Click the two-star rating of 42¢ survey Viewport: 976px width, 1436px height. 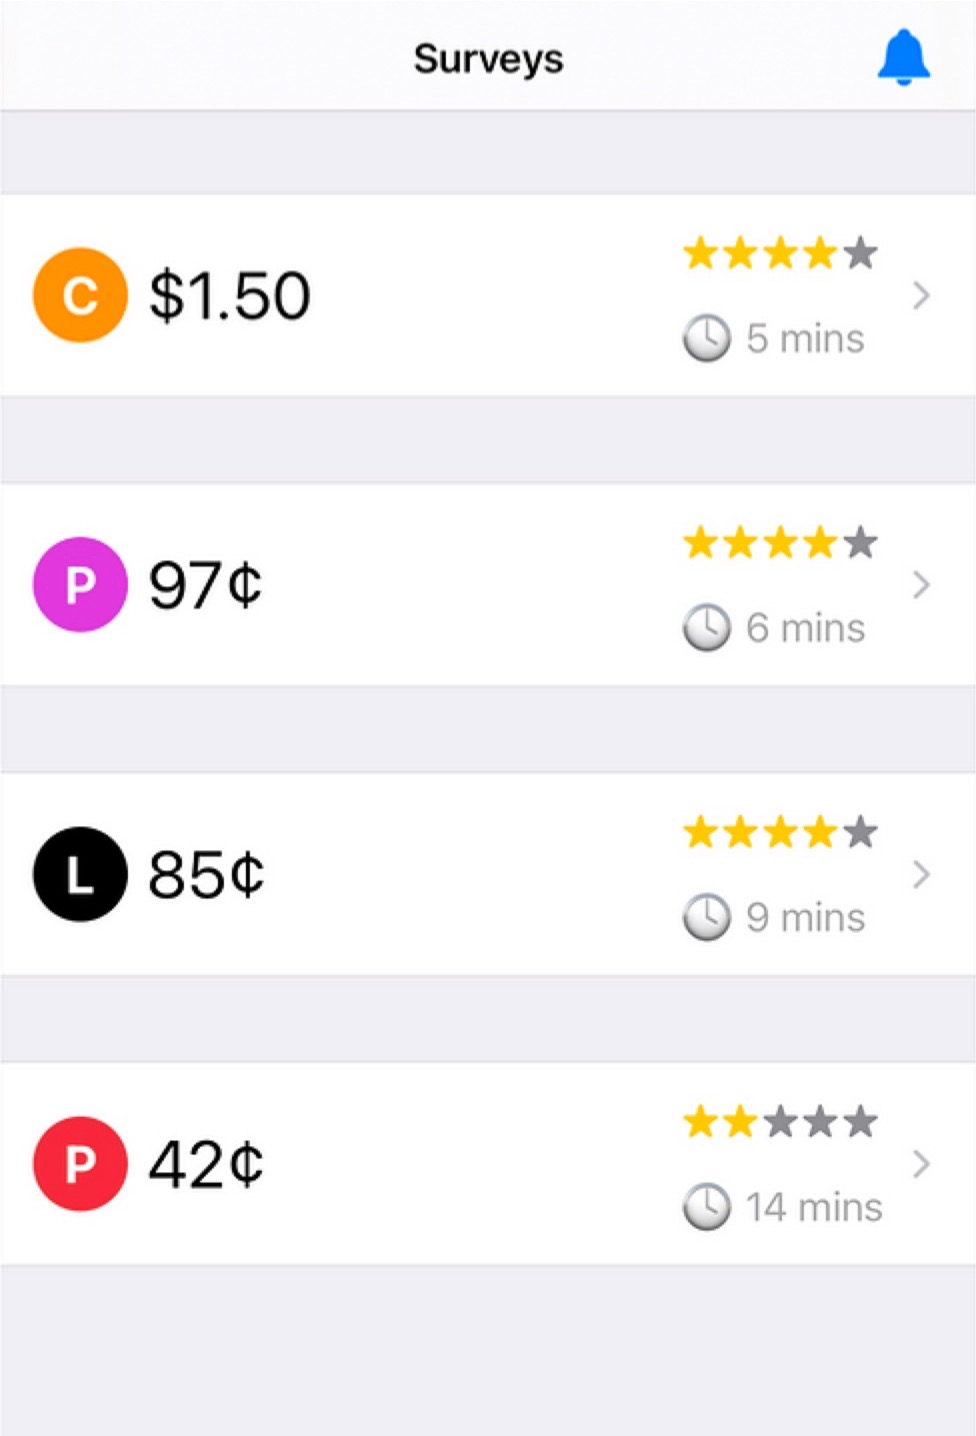(x=780, y=1122)
